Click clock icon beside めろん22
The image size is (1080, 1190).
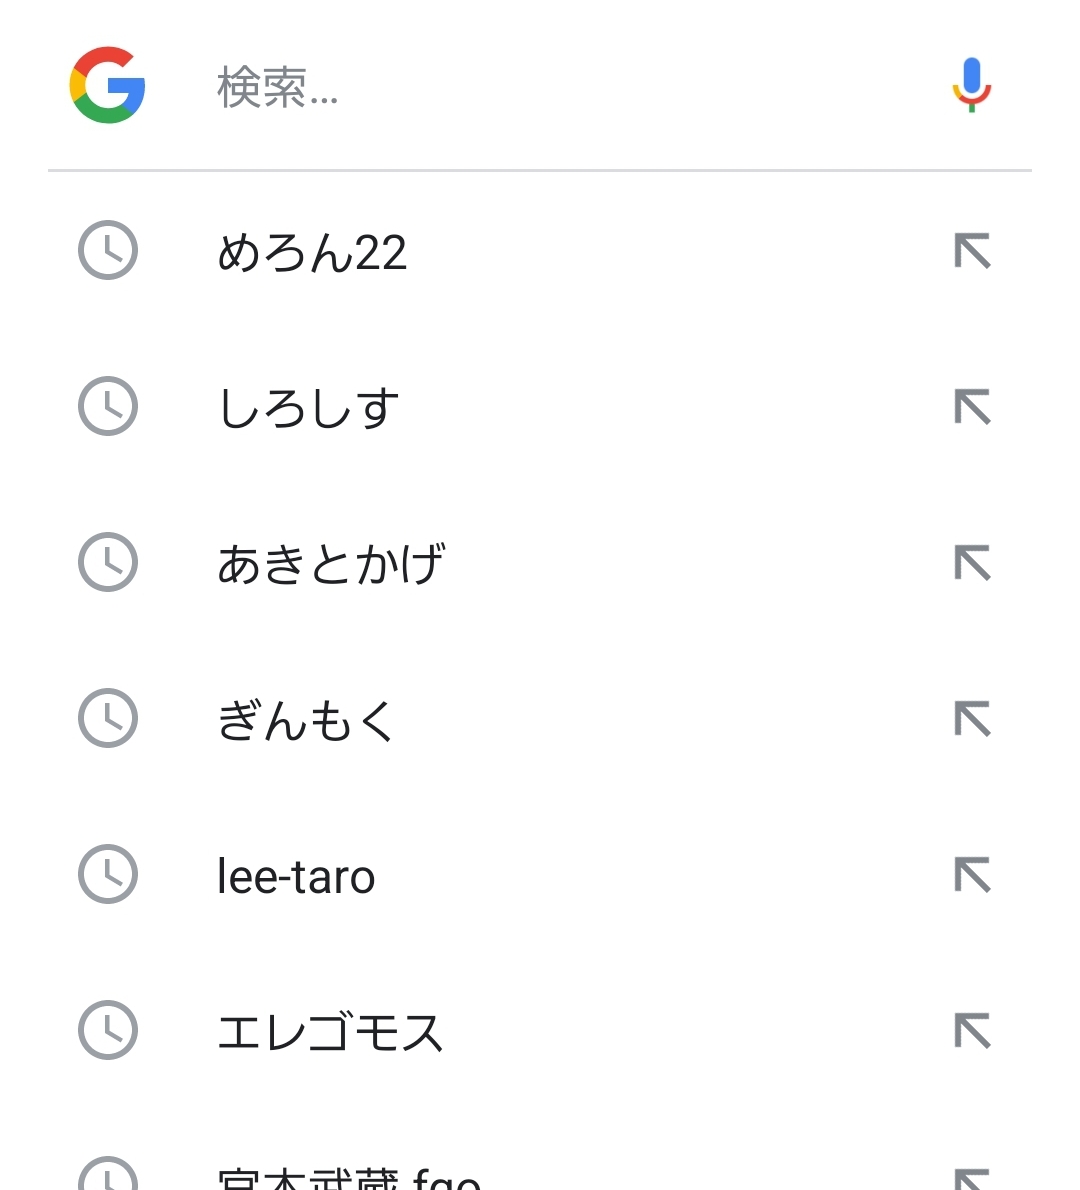click(108, 250)
